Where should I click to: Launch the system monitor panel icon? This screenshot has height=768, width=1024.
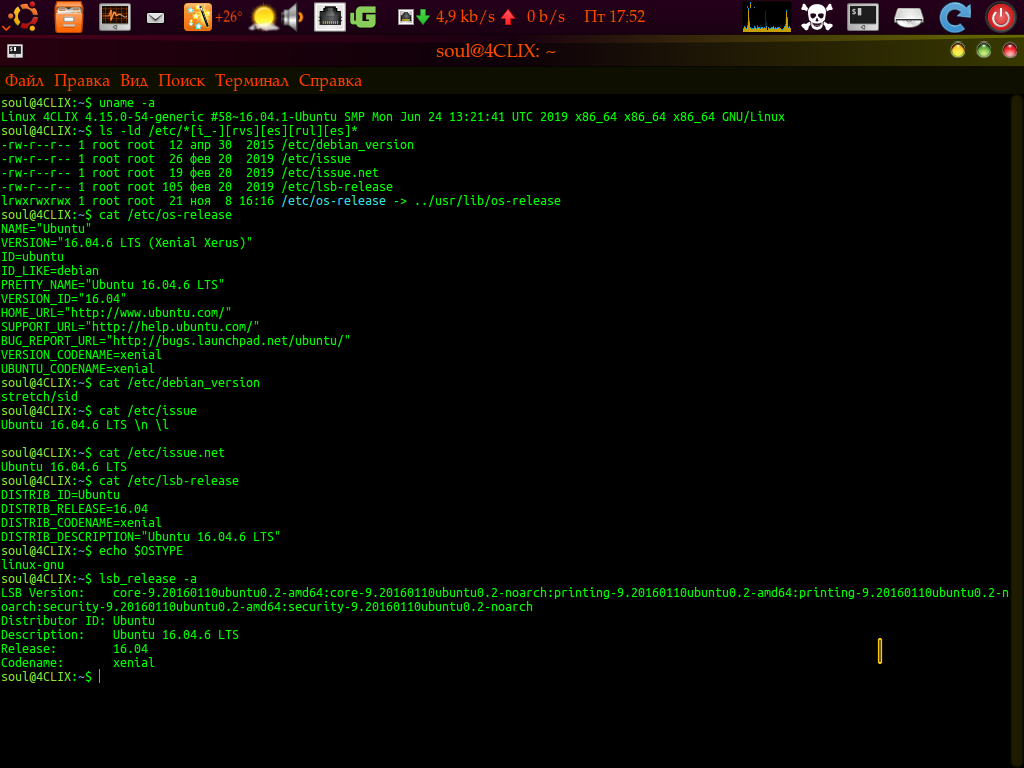coord(115,17)
